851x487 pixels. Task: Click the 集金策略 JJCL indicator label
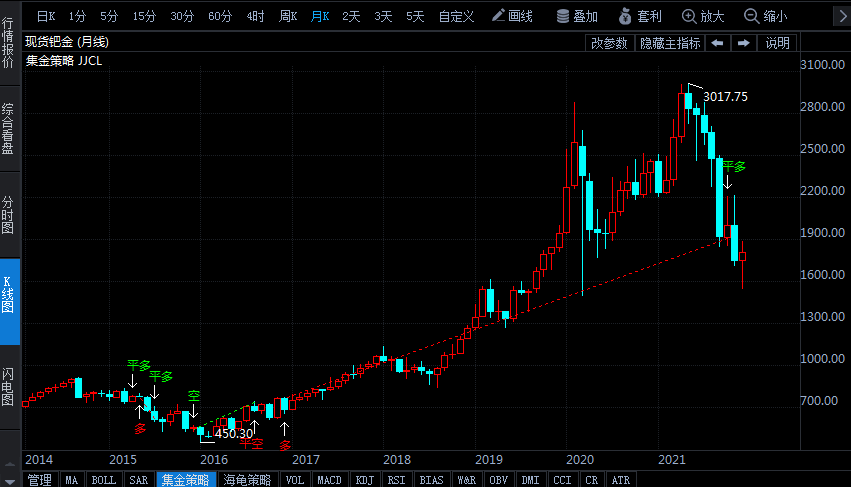point(64,61)
